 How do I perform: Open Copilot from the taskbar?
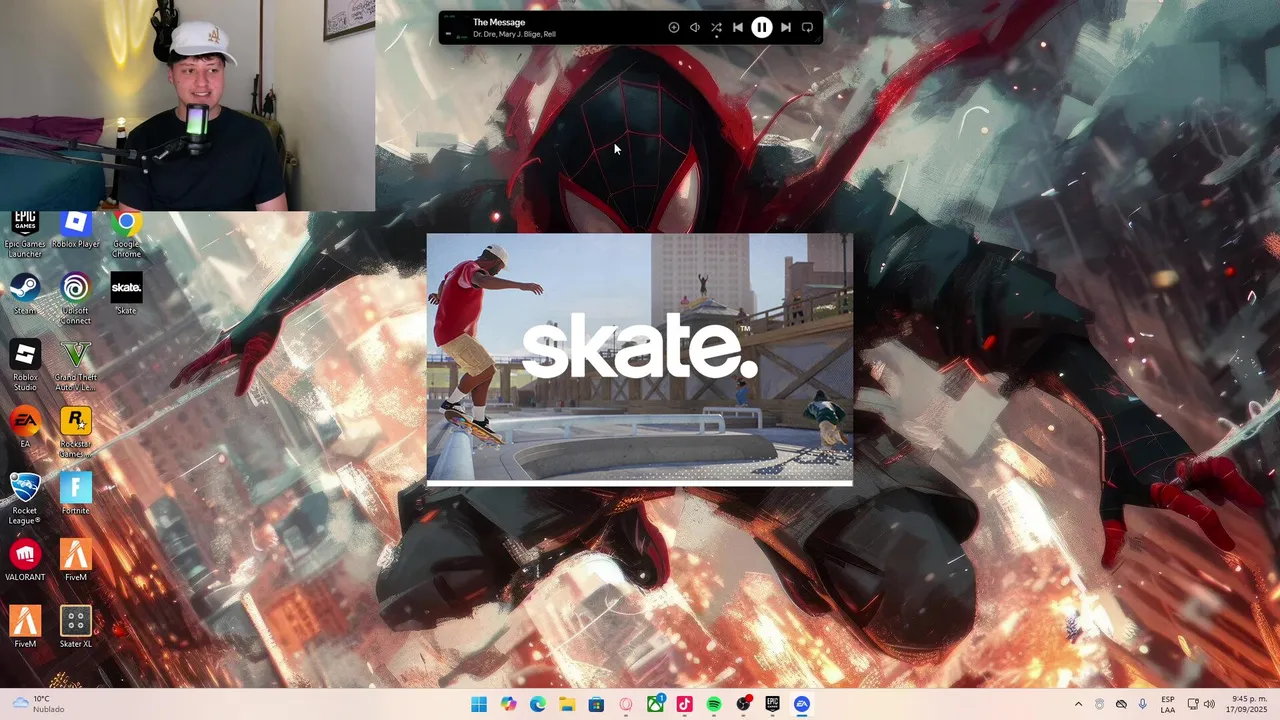(508, 704)
